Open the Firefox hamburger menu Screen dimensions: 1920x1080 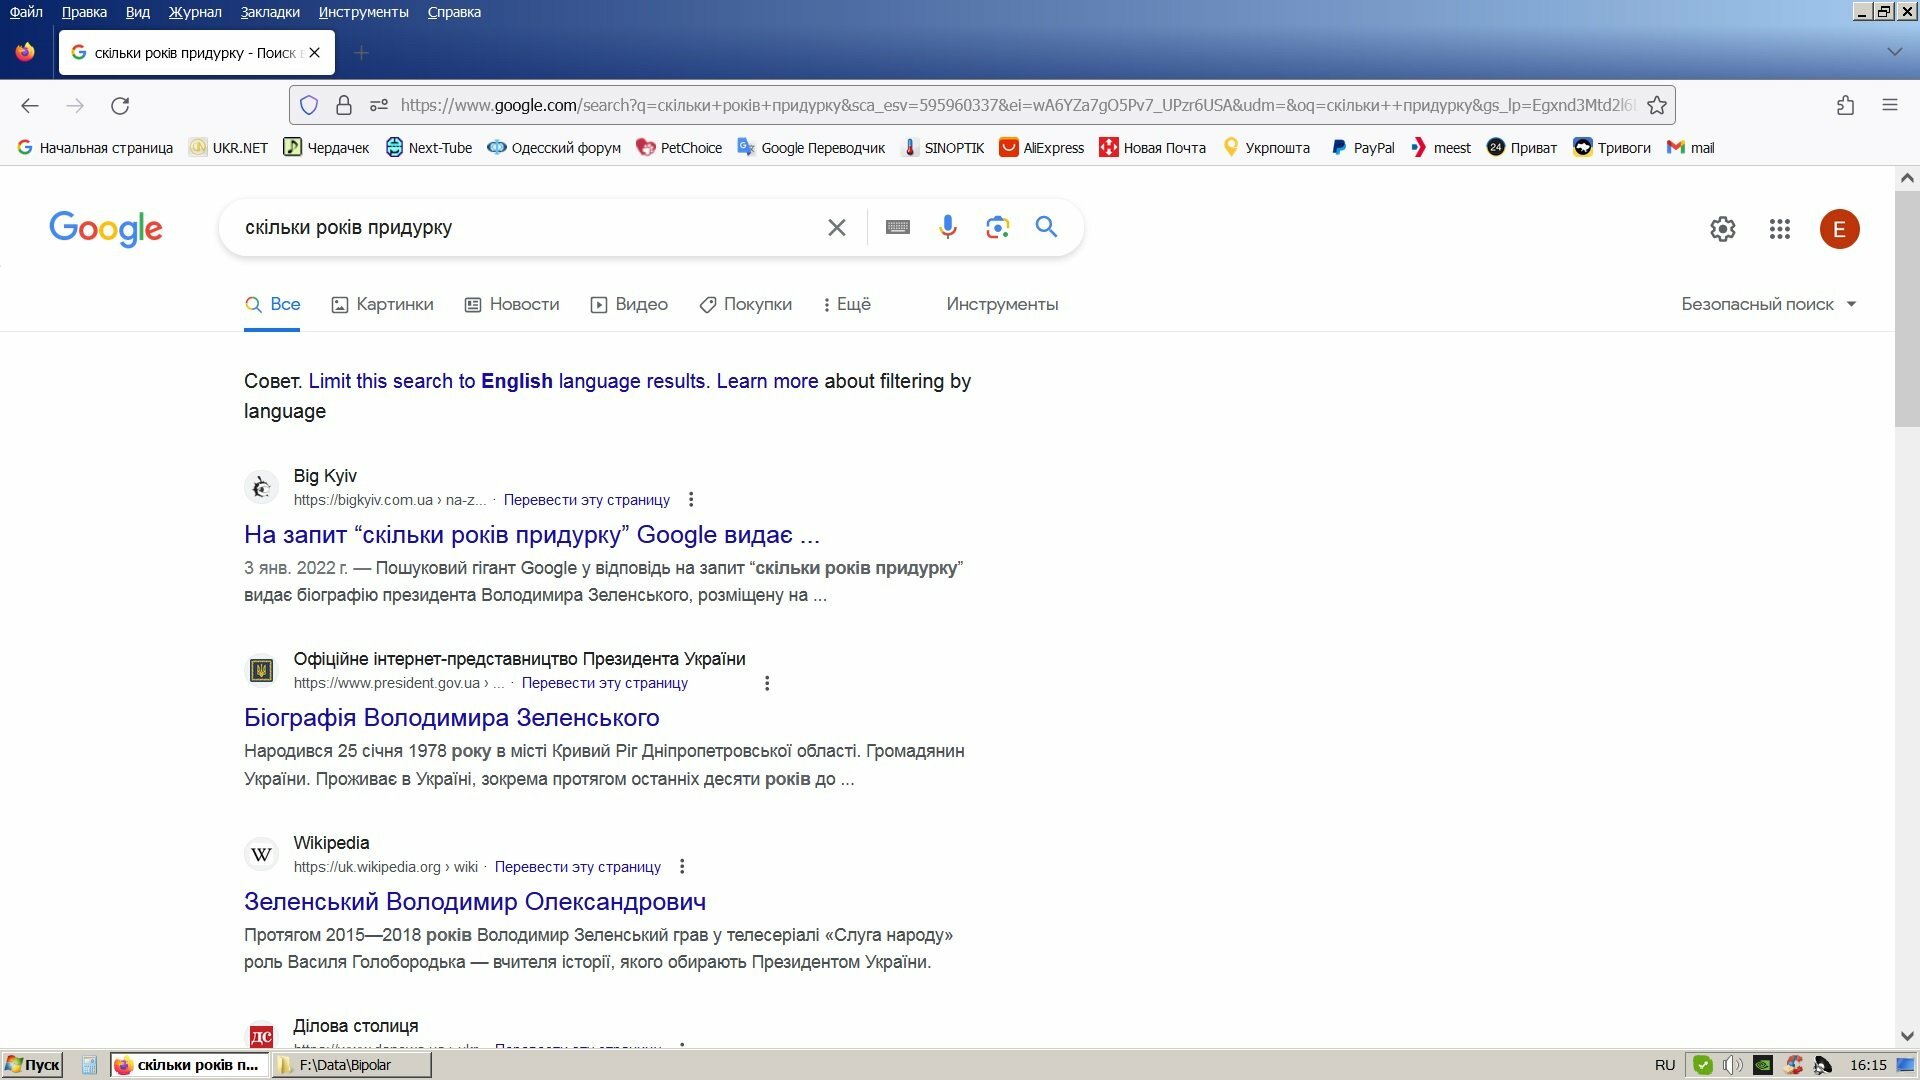click(1890, 105)
